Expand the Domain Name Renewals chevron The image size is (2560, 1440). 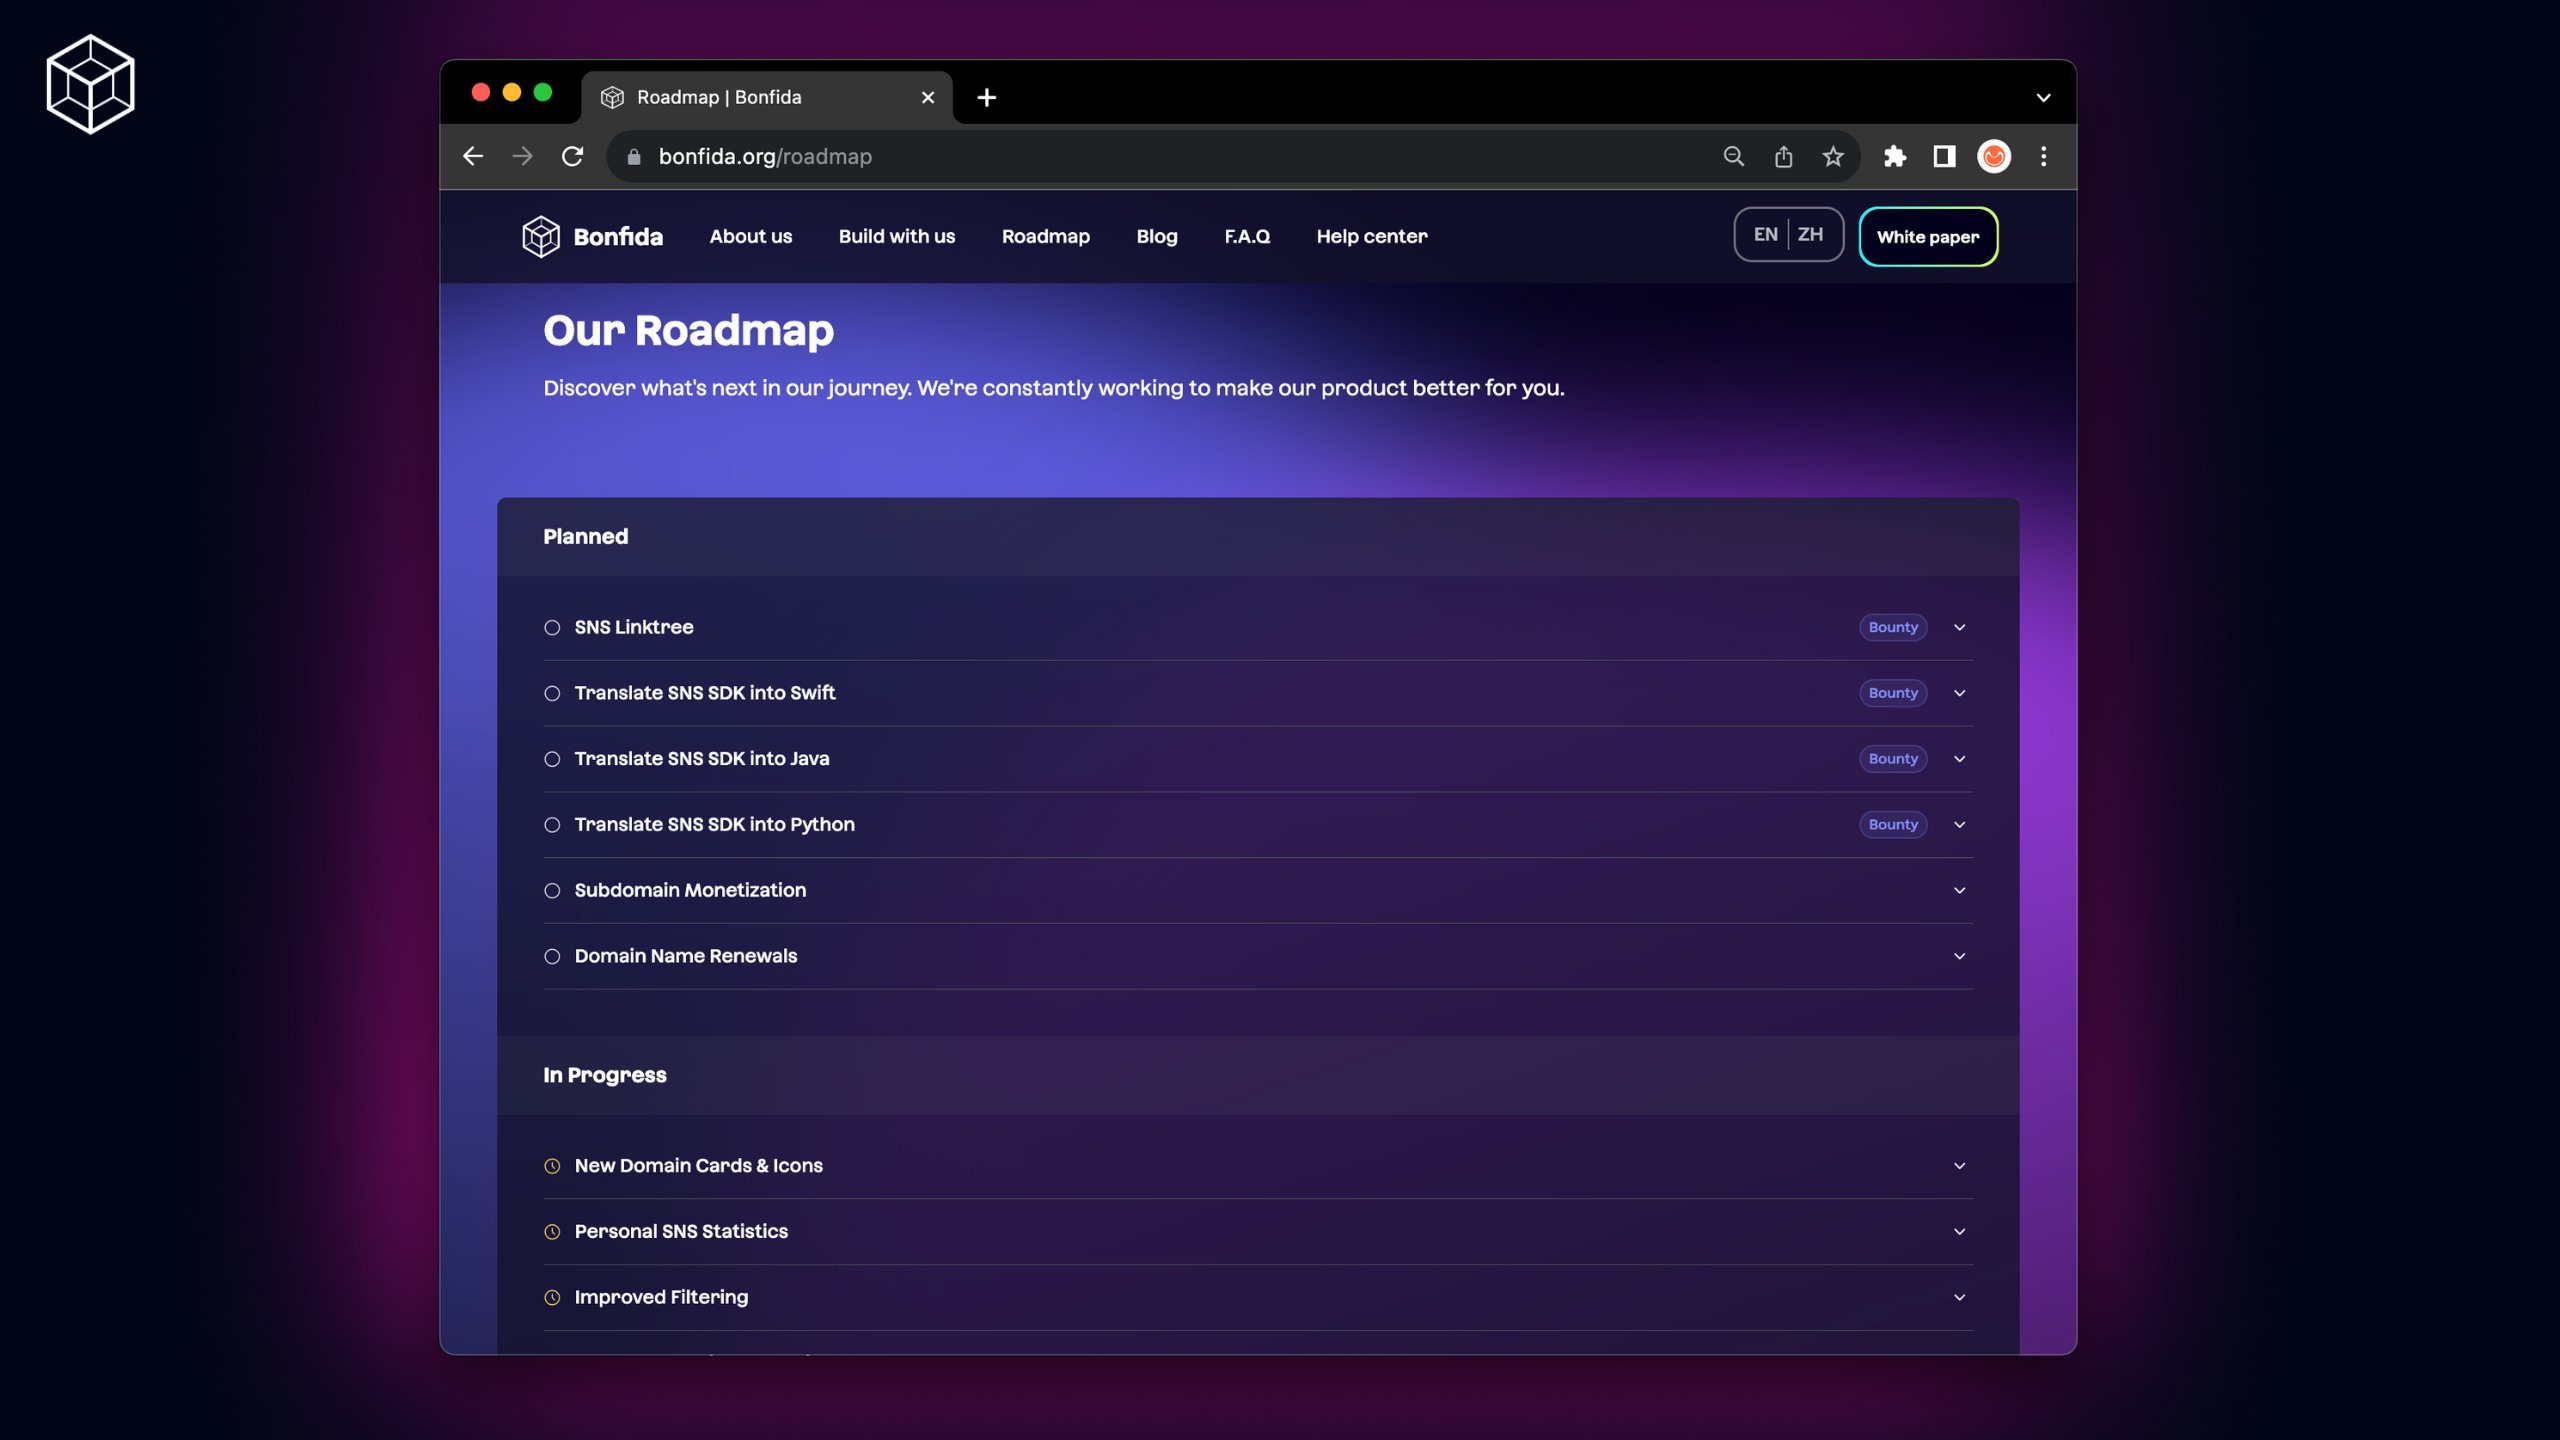[x=1959, y=956]
